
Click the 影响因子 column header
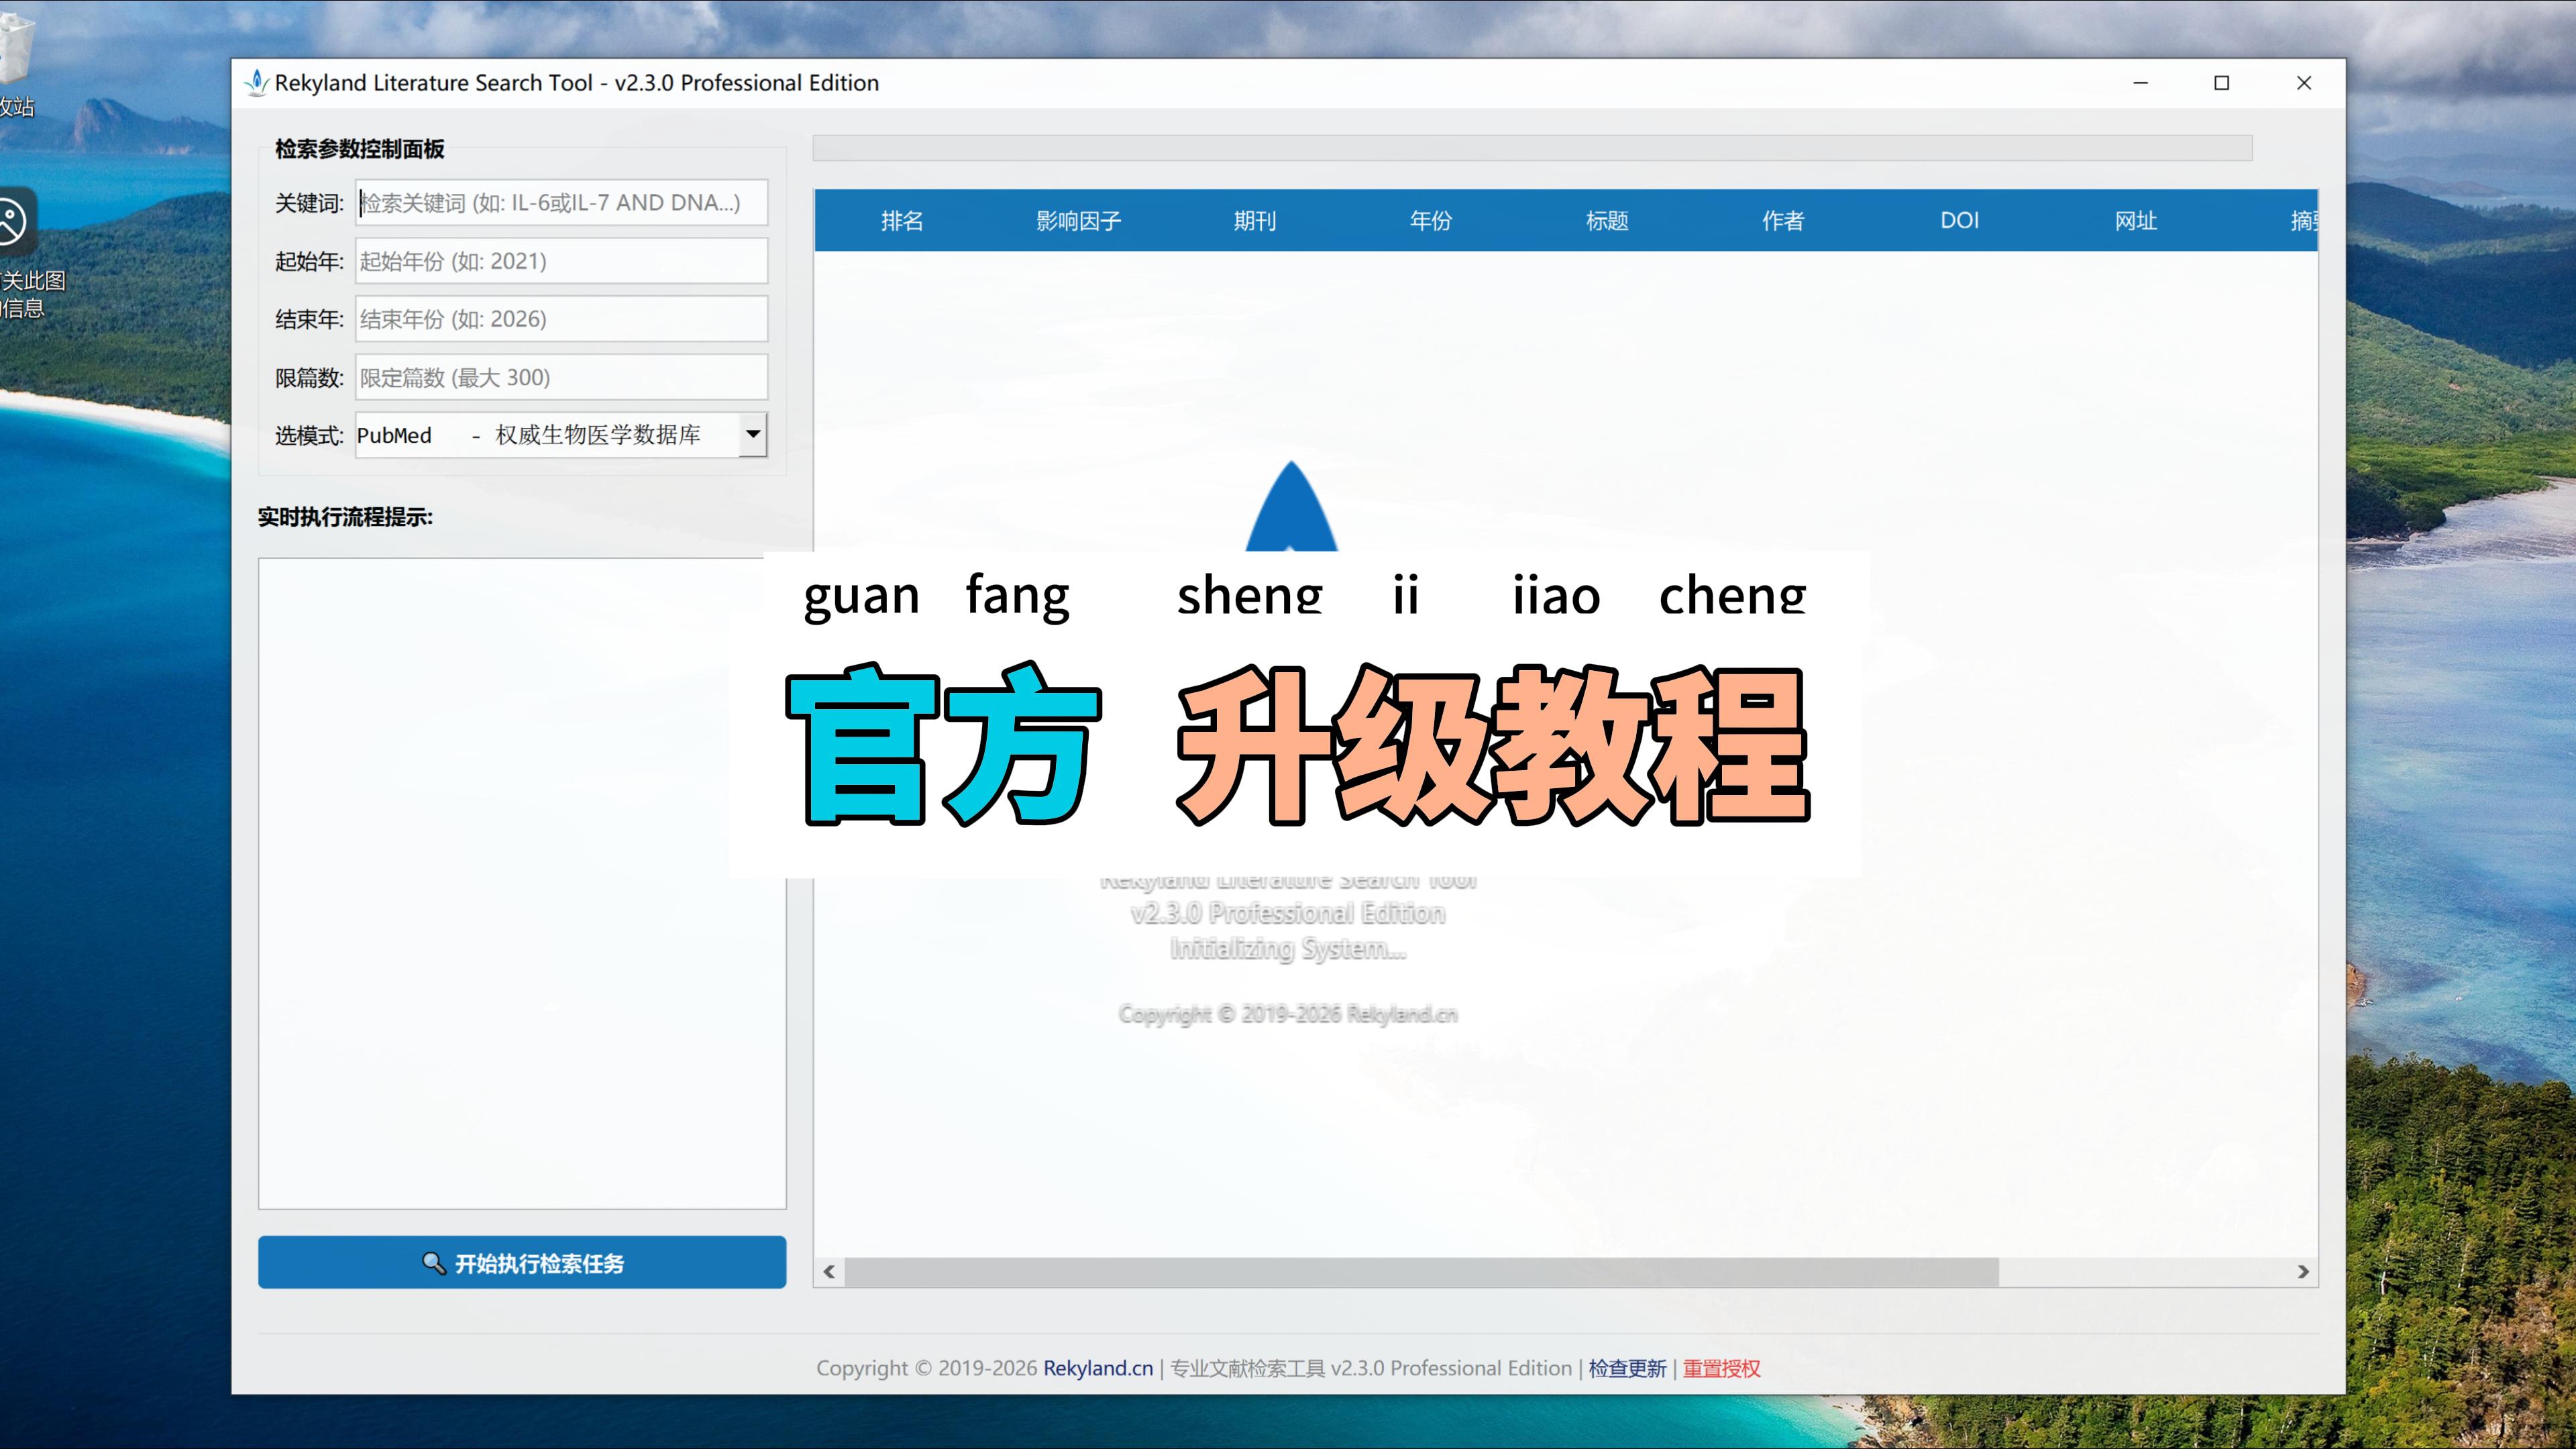[1078, 220]
